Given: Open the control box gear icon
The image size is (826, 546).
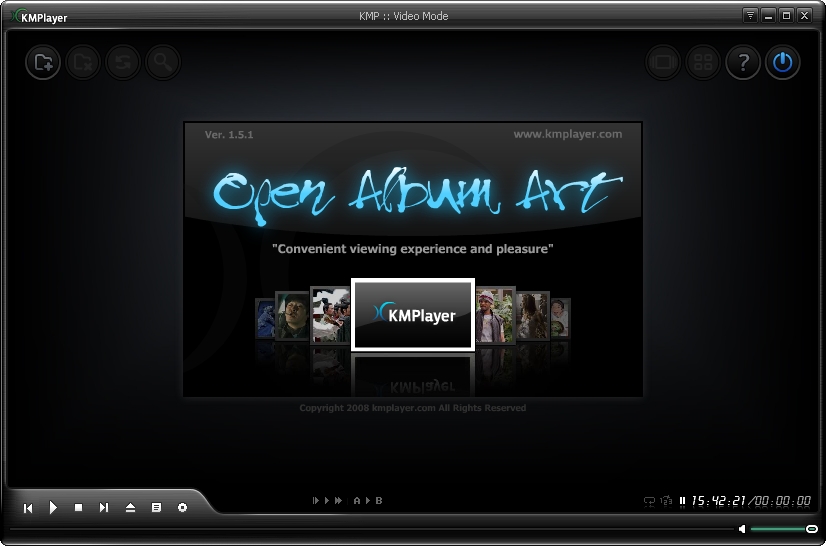Looking at the screenshot, I should coord(182,508).
